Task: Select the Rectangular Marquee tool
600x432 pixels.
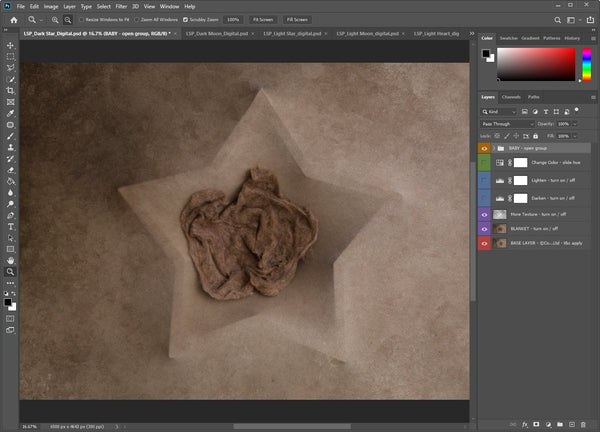Action: tap(10, 57)
